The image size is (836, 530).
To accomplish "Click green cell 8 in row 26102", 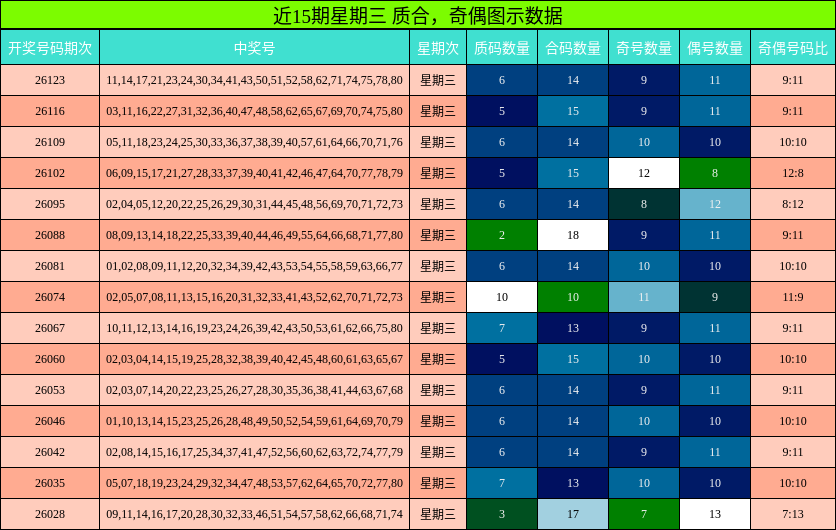I will pos(714,173).
